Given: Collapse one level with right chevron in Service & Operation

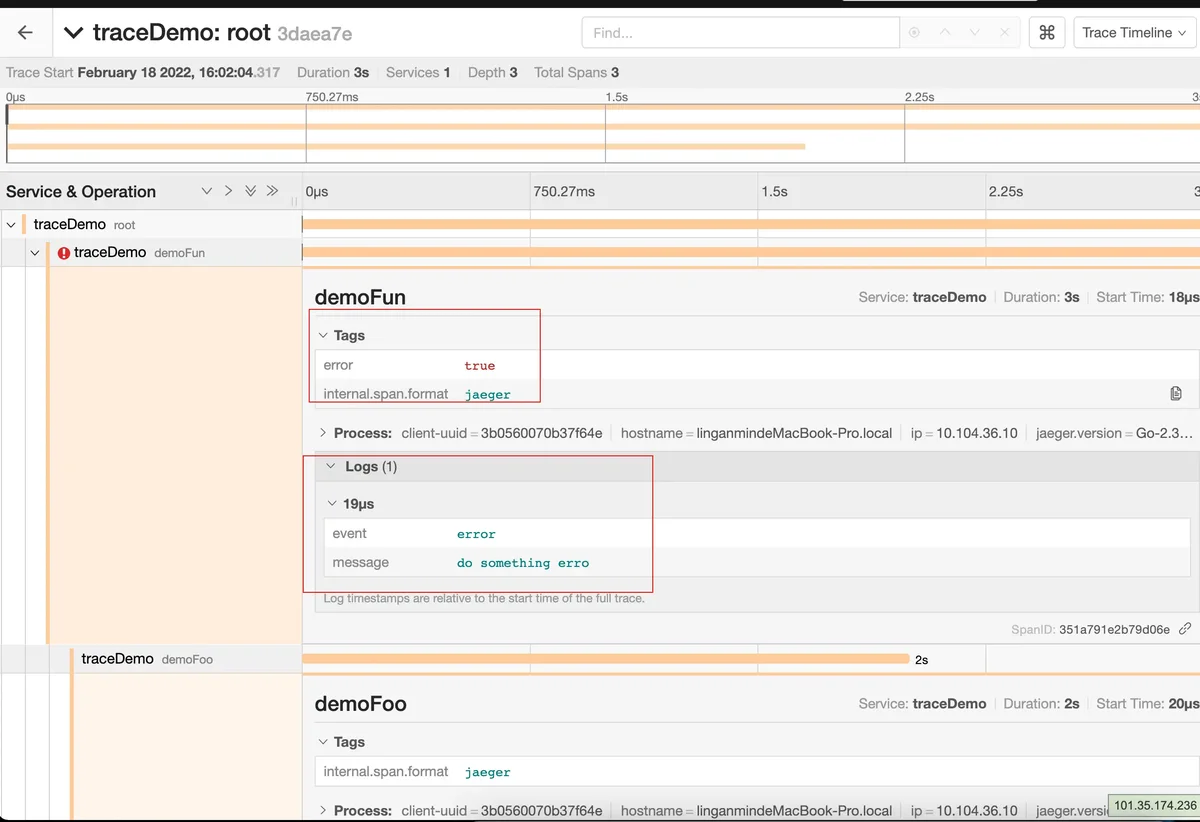Looking at the screenshot, I should coord(228,191).
